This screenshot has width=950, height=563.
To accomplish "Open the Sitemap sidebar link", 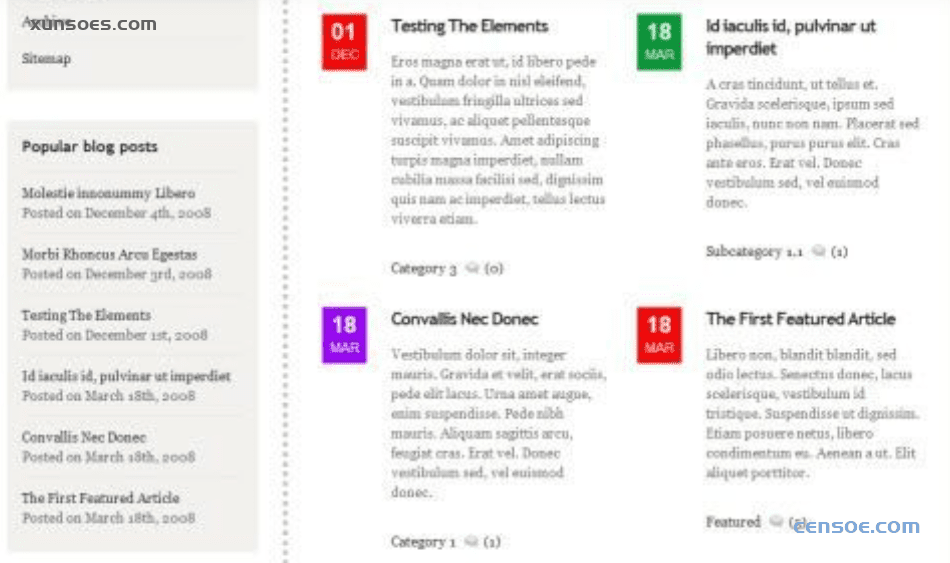I will click(x=46, y=59).
